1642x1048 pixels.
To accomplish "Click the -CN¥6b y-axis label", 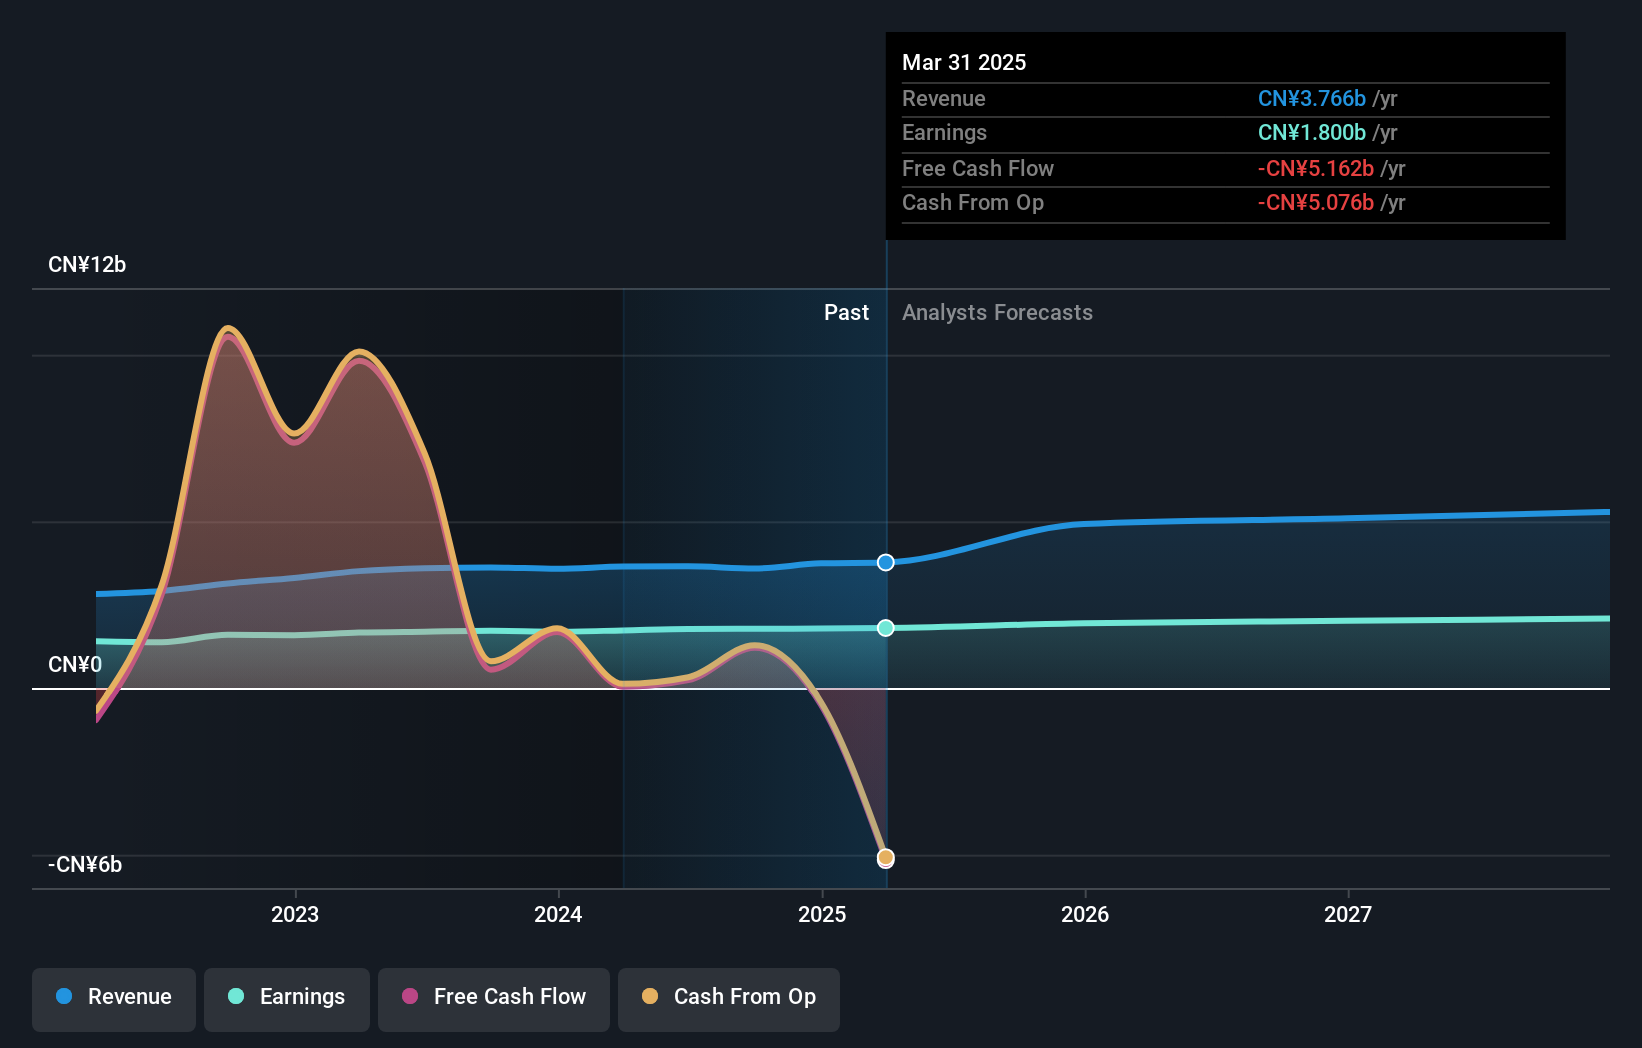I will click(x=85, y=865).
